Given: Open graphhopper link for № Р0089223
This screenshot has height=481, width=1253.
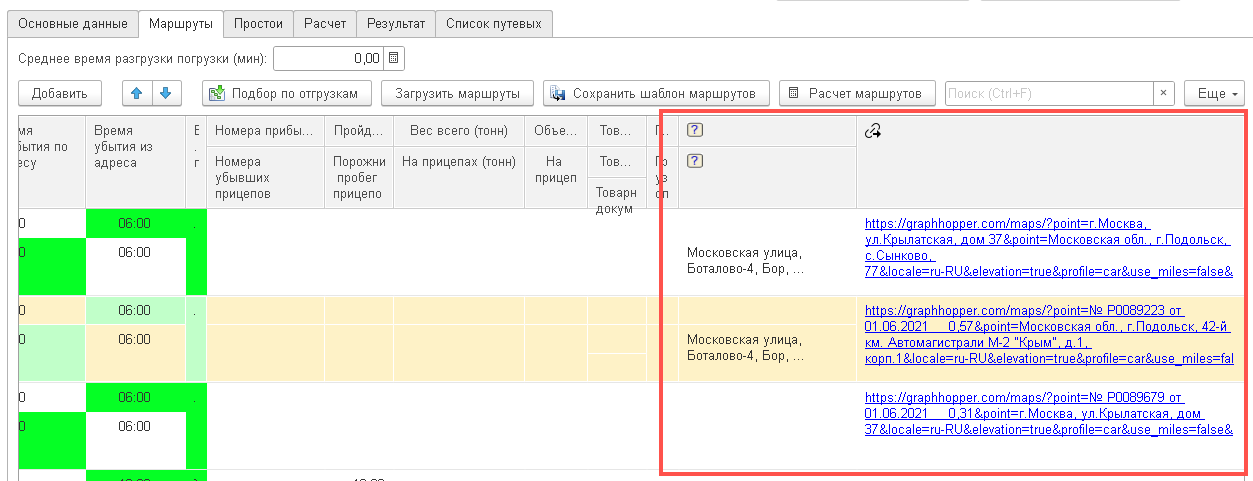Looking at the screenshot, I should [x=1049, y=334].
